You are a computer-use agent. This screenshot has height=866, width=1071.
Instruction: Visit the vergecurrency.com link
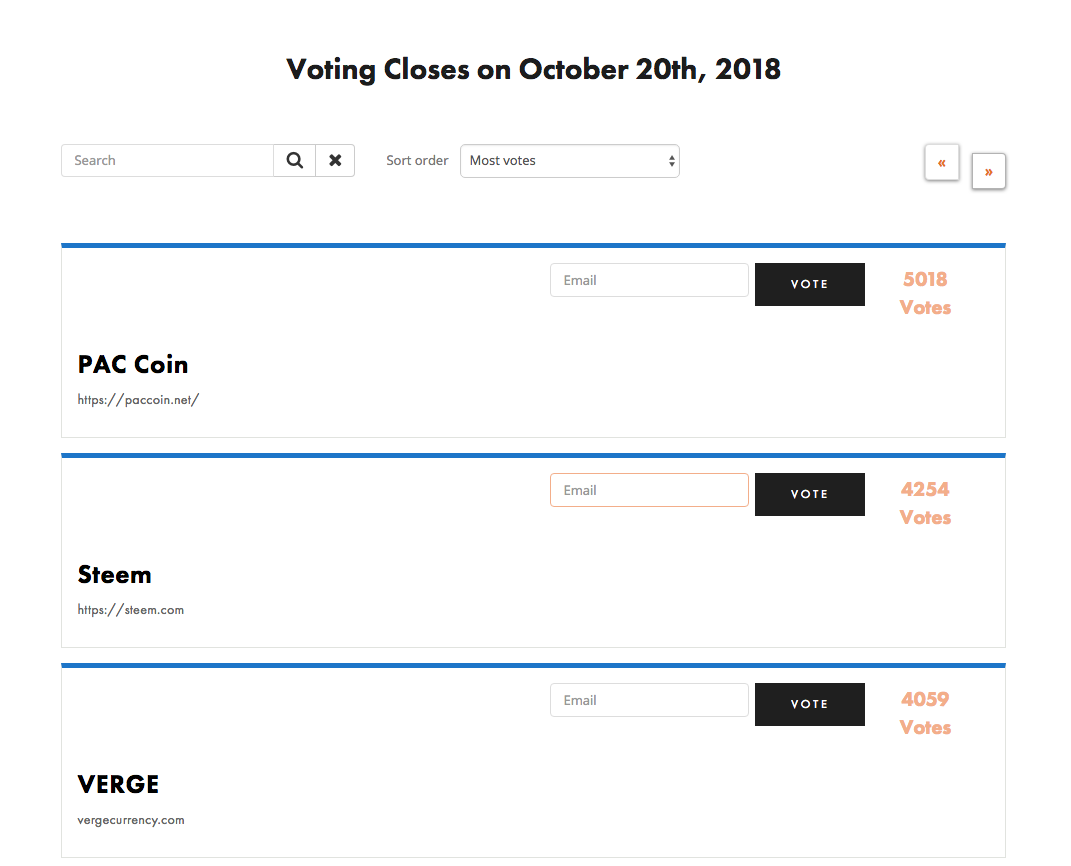[x=131, y=820]
